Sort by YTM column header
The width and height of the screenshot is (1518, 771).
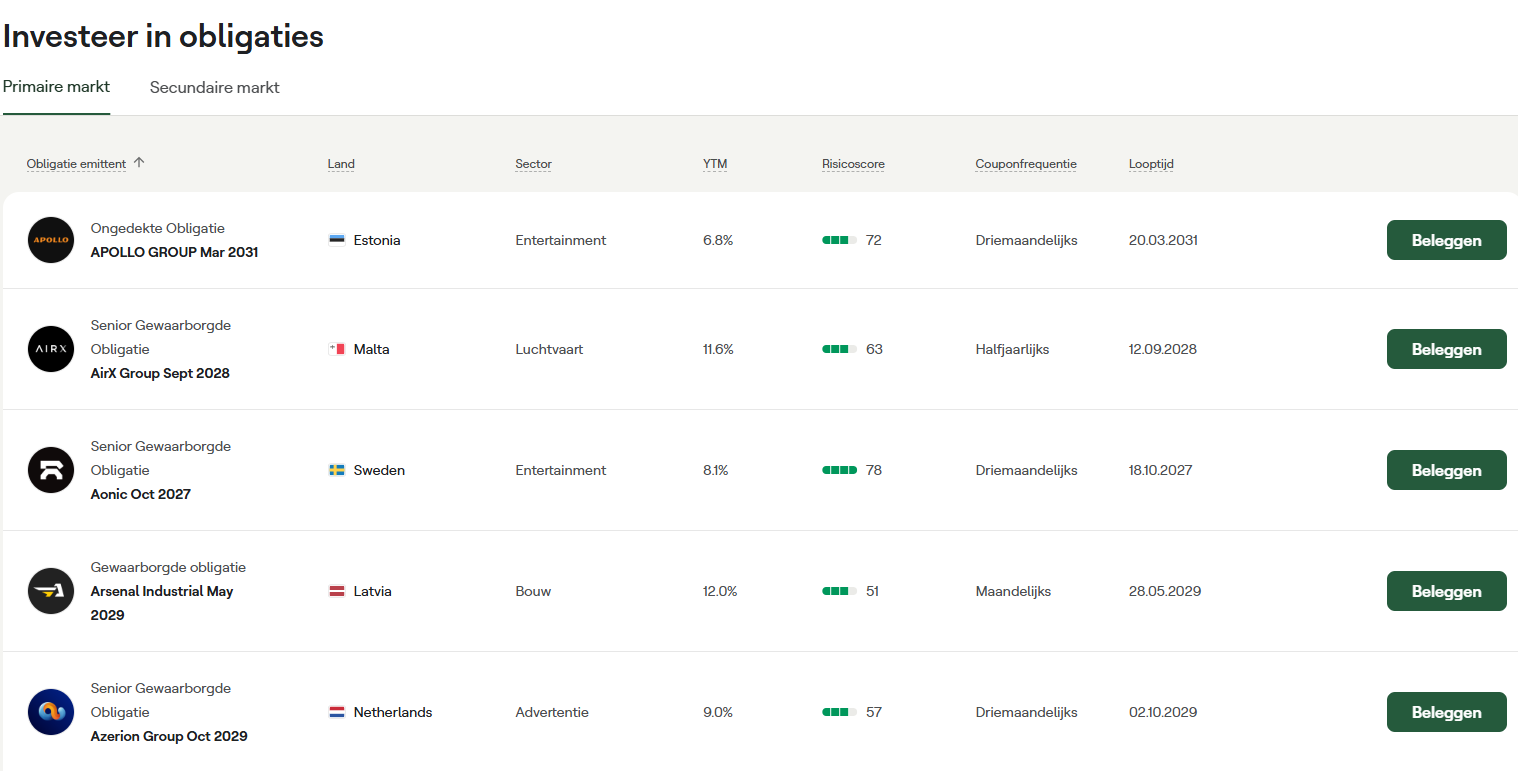(x=715, y=164)
